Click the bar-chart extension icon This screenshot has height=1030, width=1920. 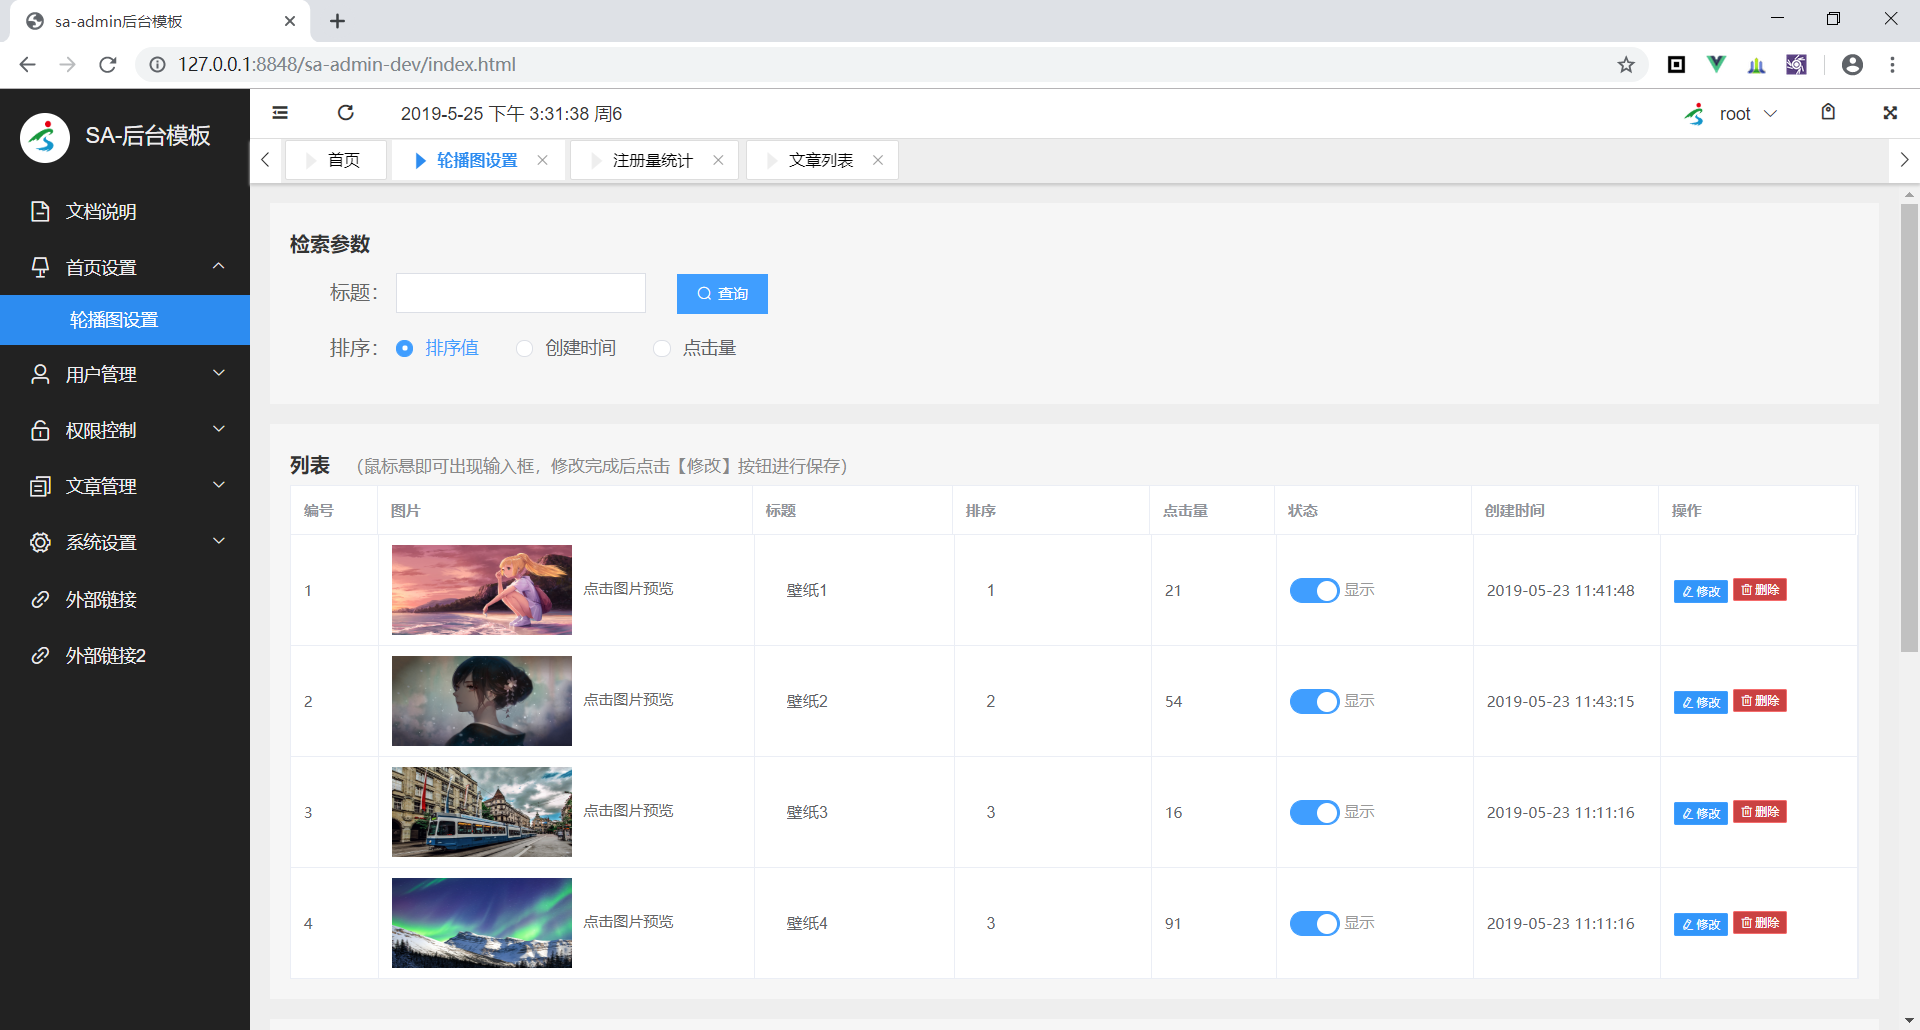(1757, 65)
